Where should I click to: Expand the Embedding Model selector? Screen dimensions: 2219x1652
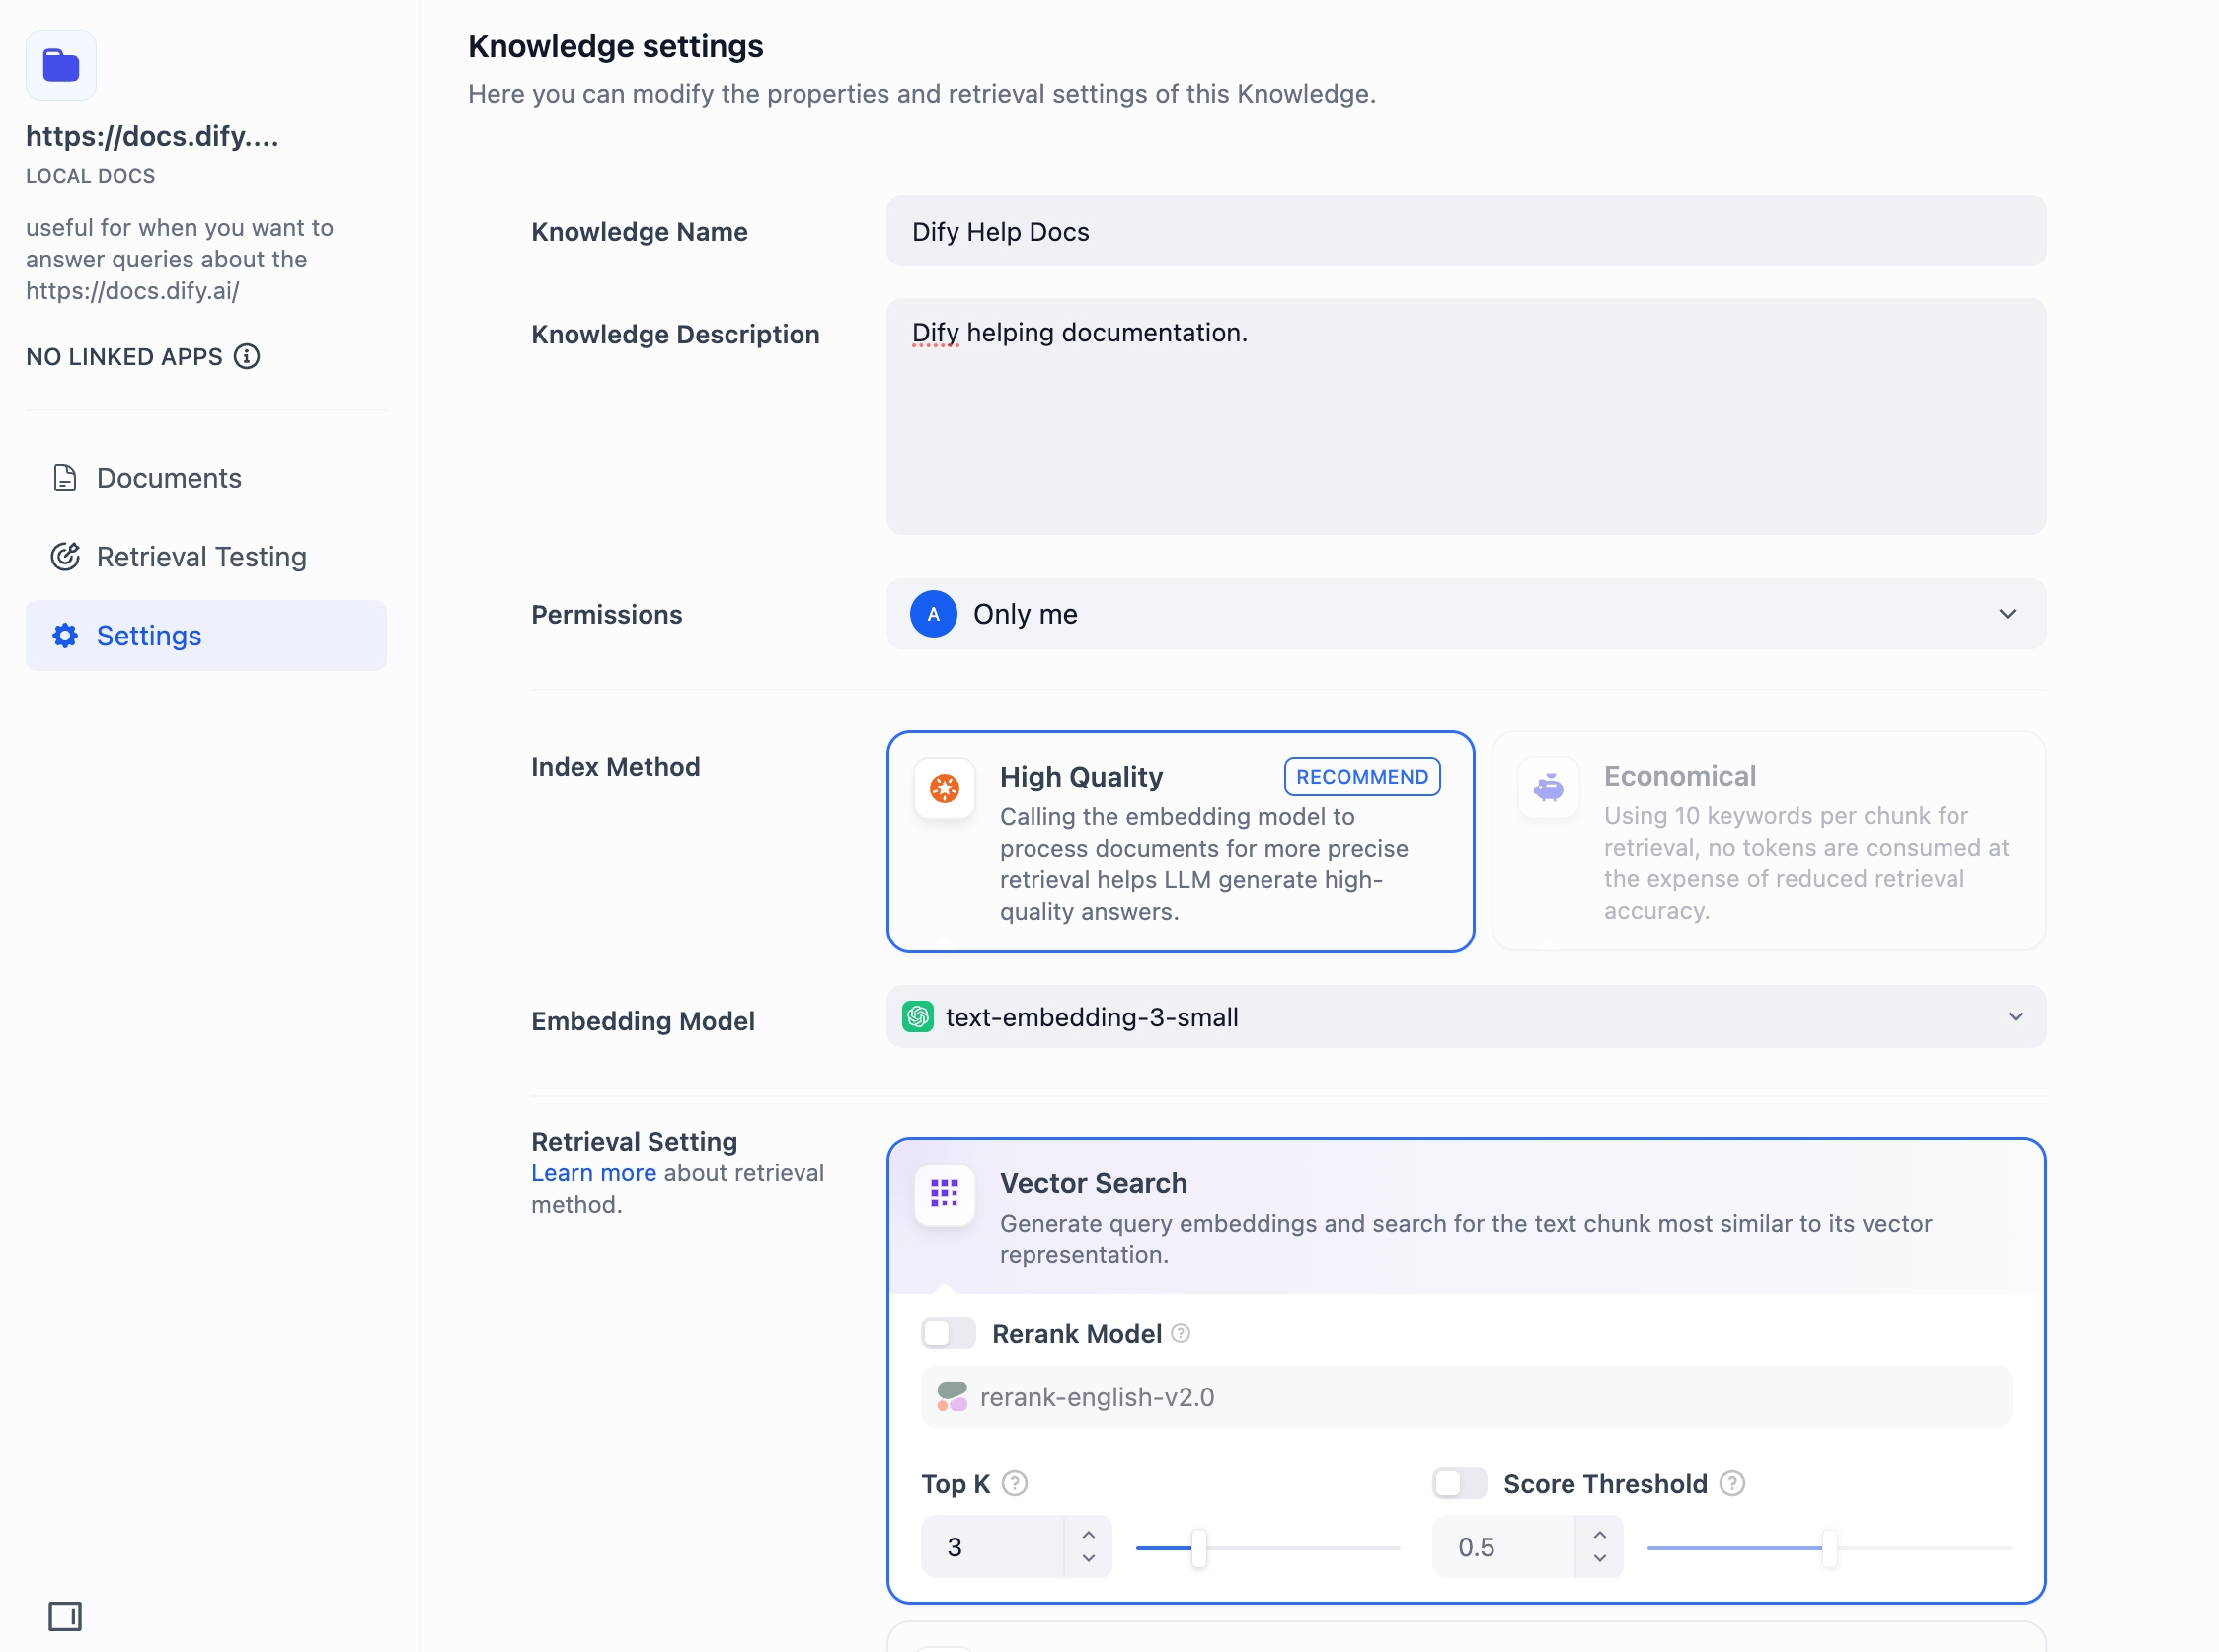pos(1466,1018)
